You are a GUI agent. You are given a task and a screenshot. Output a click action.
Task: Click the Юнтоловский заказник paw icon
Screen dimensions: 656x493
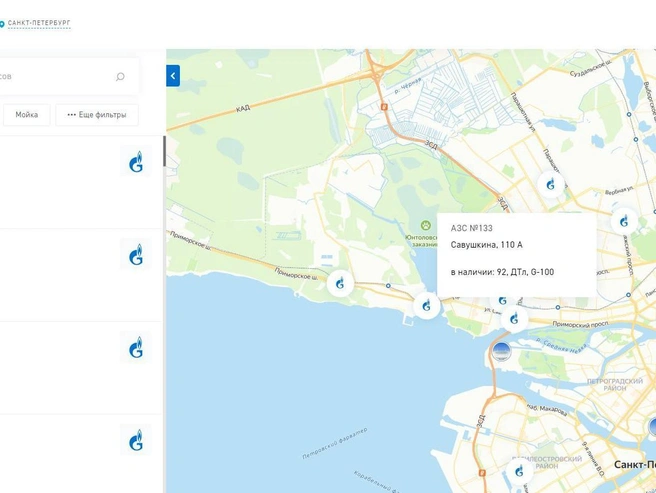(425, 226)
